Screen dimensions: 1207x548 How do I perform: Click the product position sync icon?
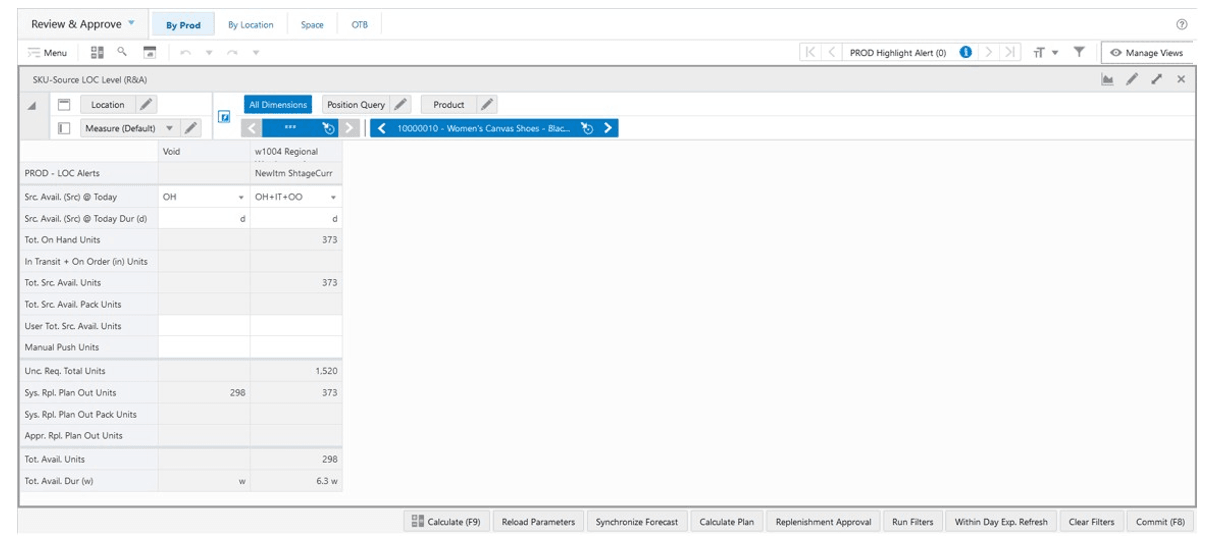[x=588, y=128]
